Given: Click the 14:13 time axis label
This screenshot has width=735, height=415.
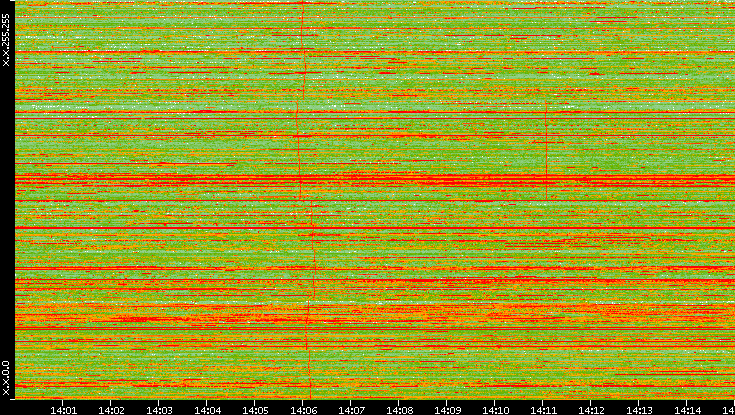Looking at the screenshot, I should point(639,410).
